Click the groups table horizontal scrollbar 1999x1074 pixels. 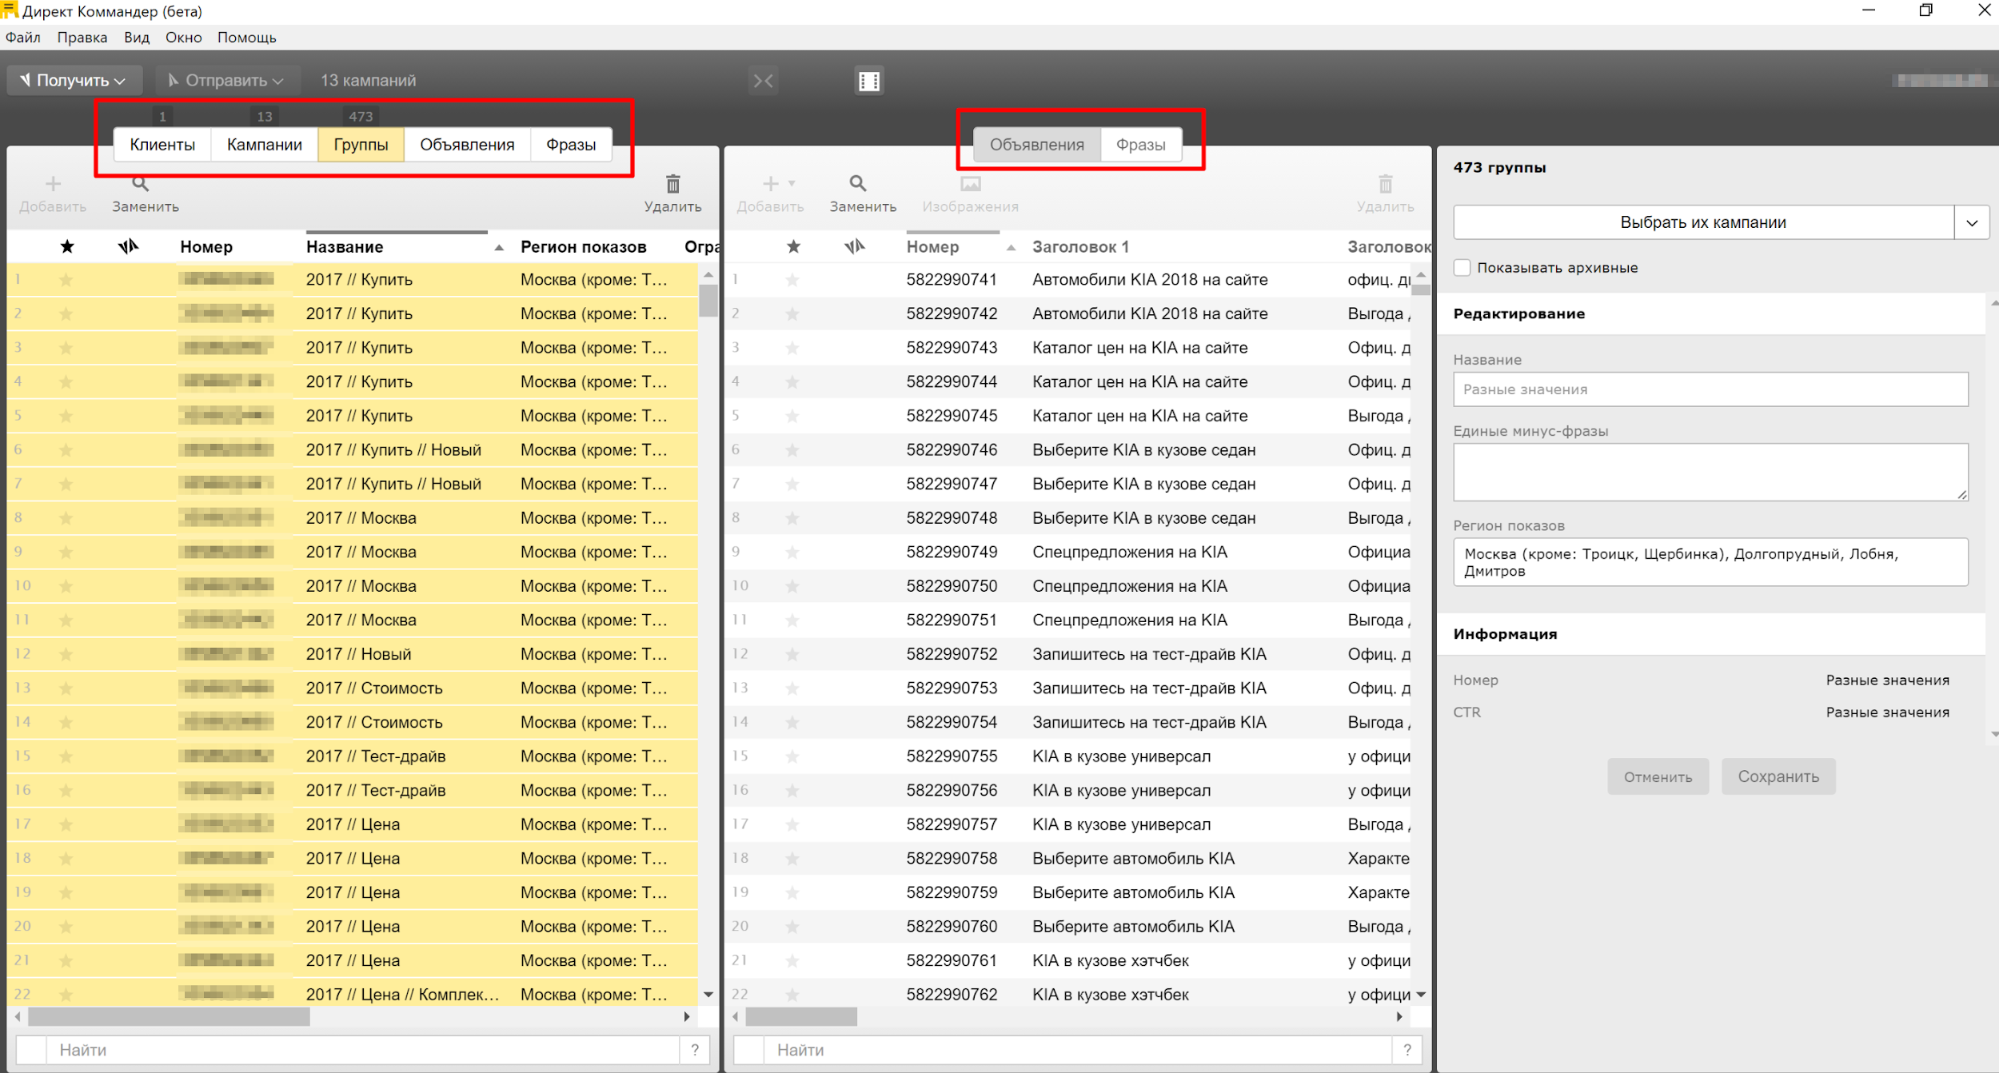[x=169, y=1017]
